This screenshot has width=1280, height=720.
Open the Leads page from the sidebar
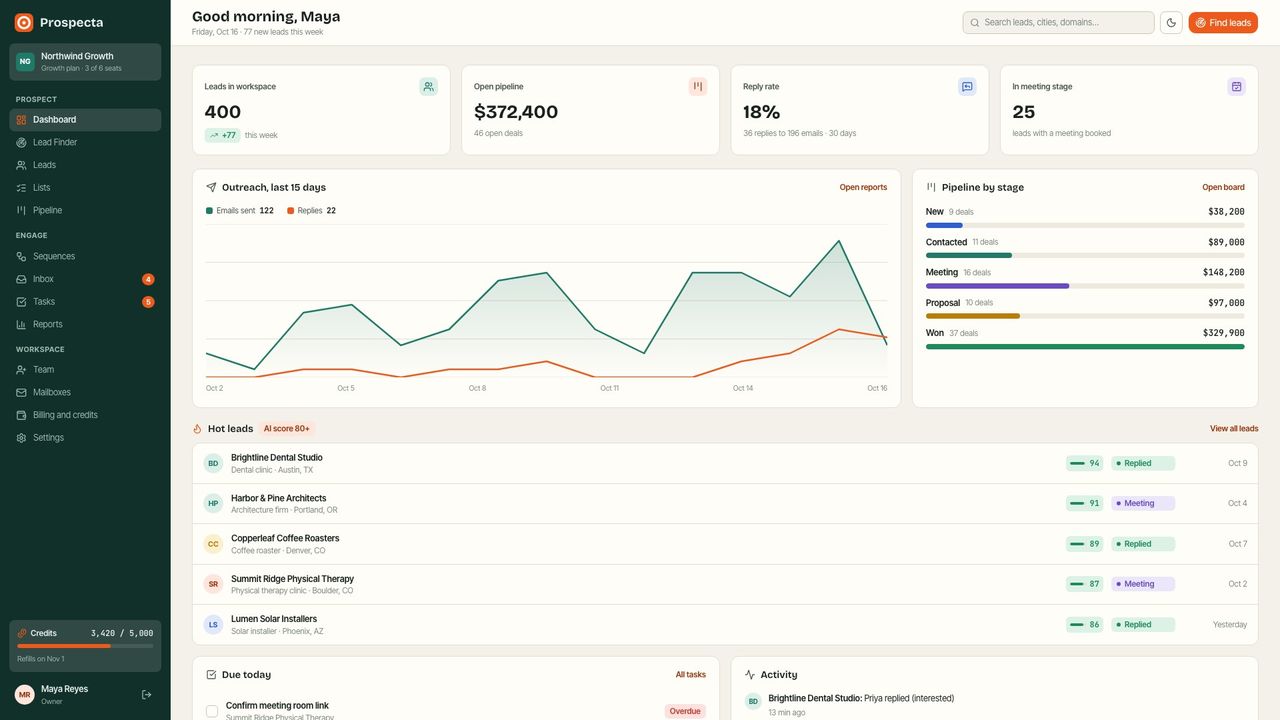tap(85, 165)
